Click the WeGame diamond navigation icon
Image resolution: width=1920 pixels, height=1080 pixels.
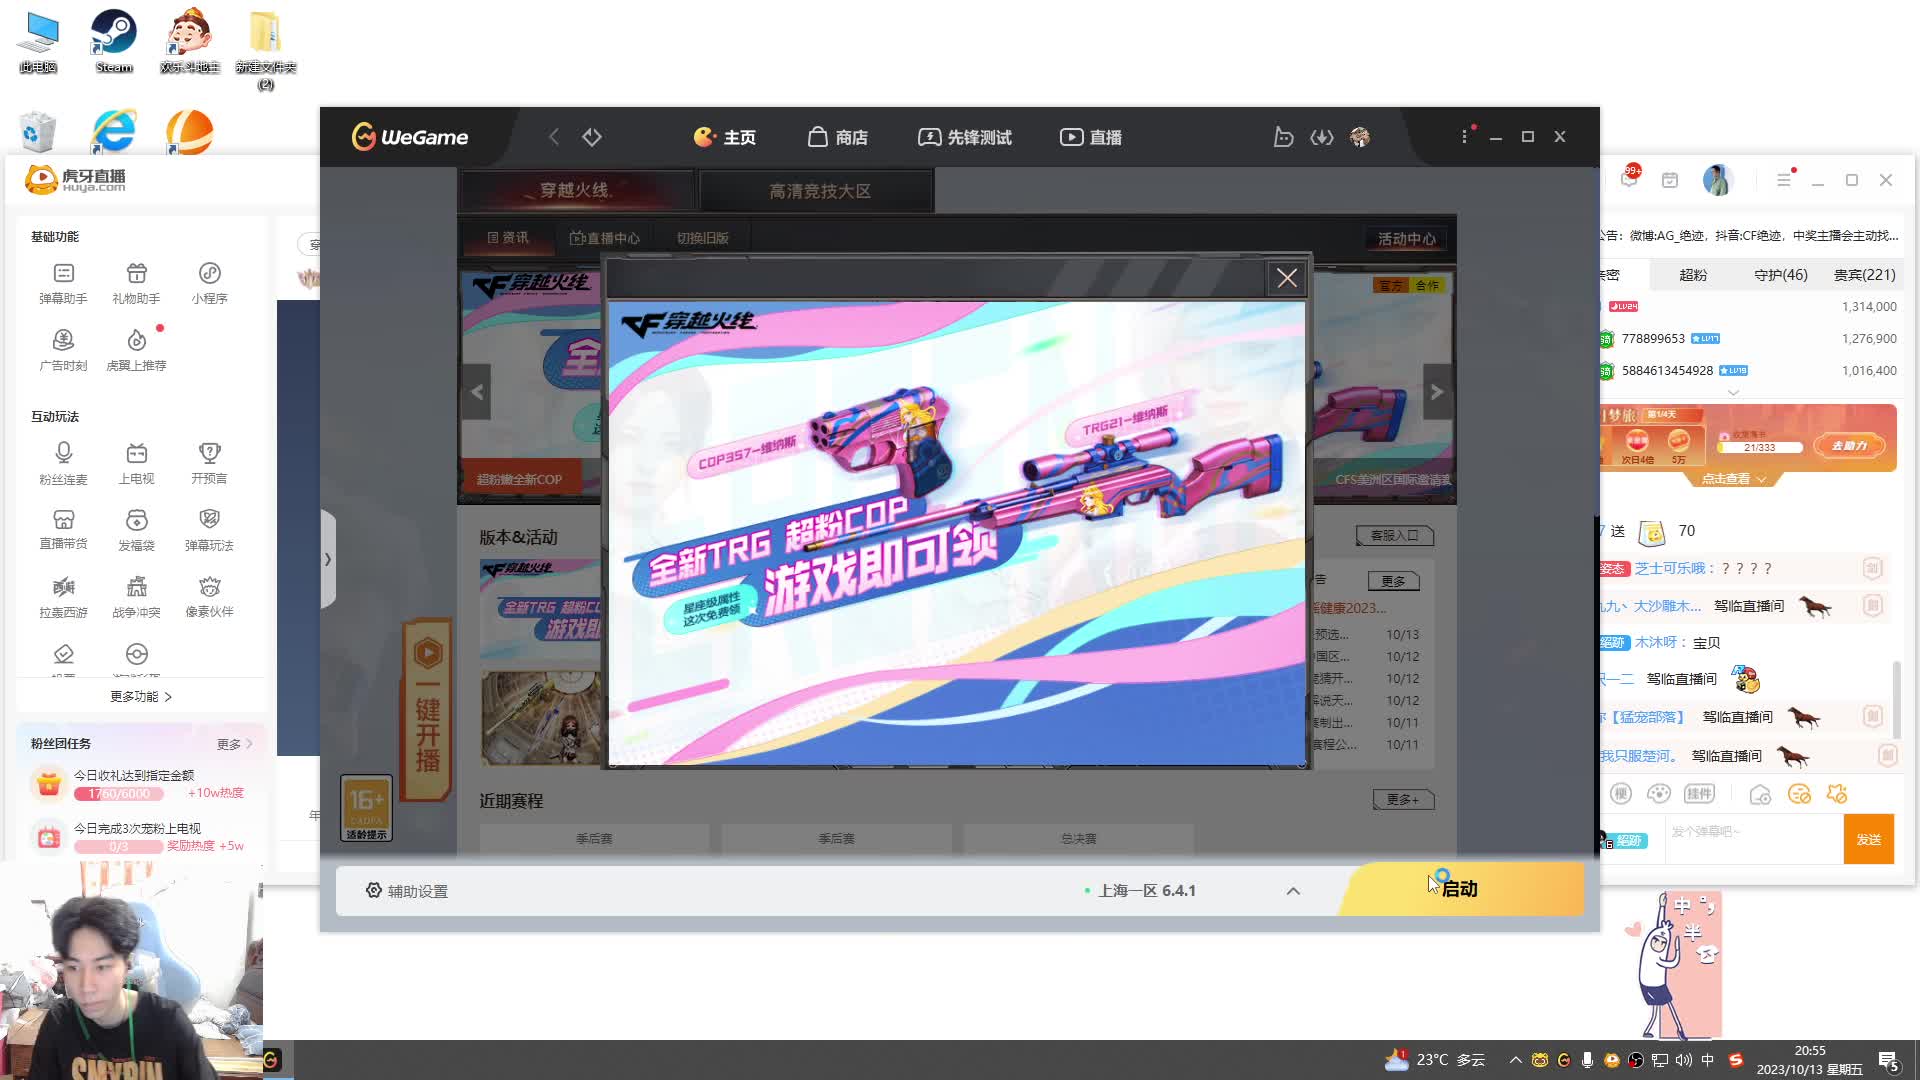(592, 137)
